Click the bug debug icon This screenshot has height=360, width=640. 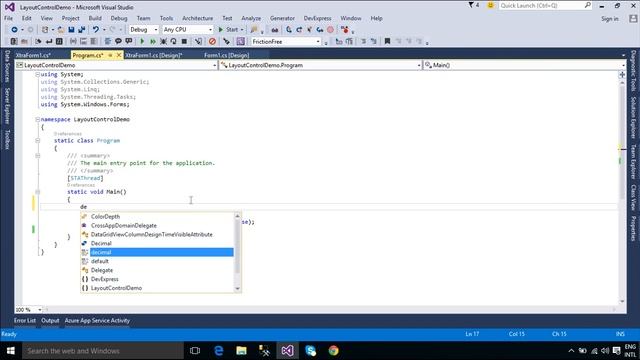tap(163, 41)
